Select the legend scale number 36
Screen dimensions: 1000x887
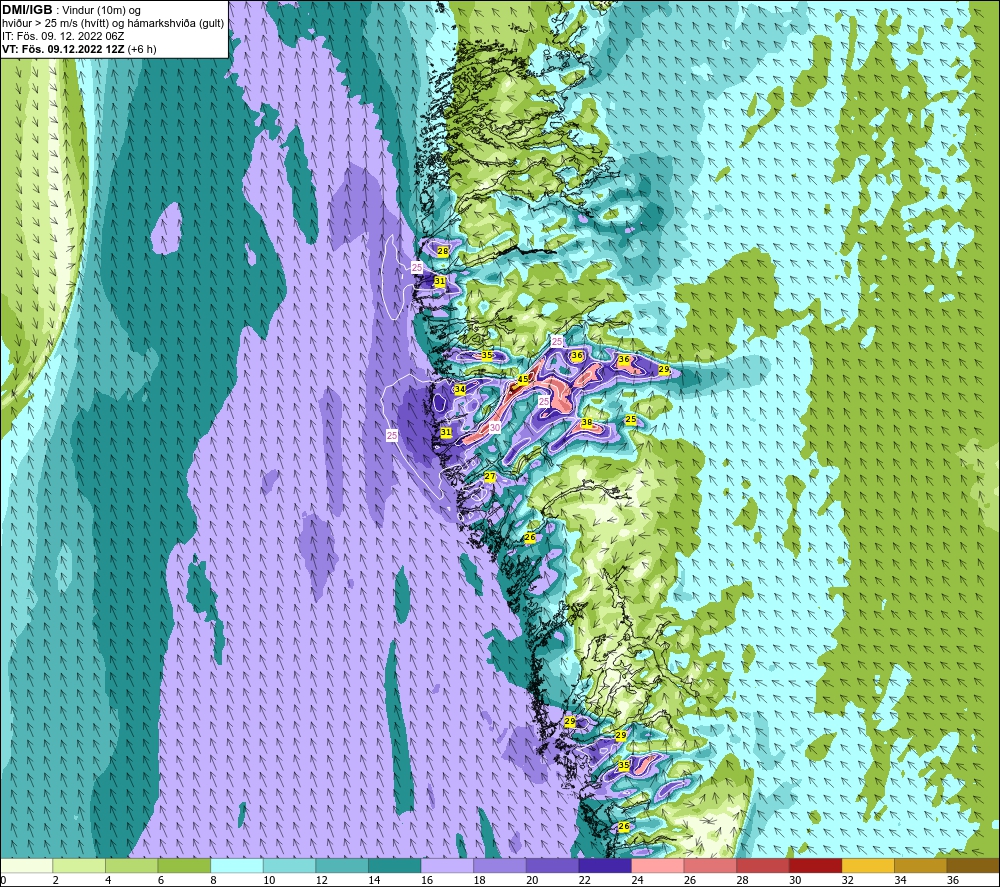[953, 881]
